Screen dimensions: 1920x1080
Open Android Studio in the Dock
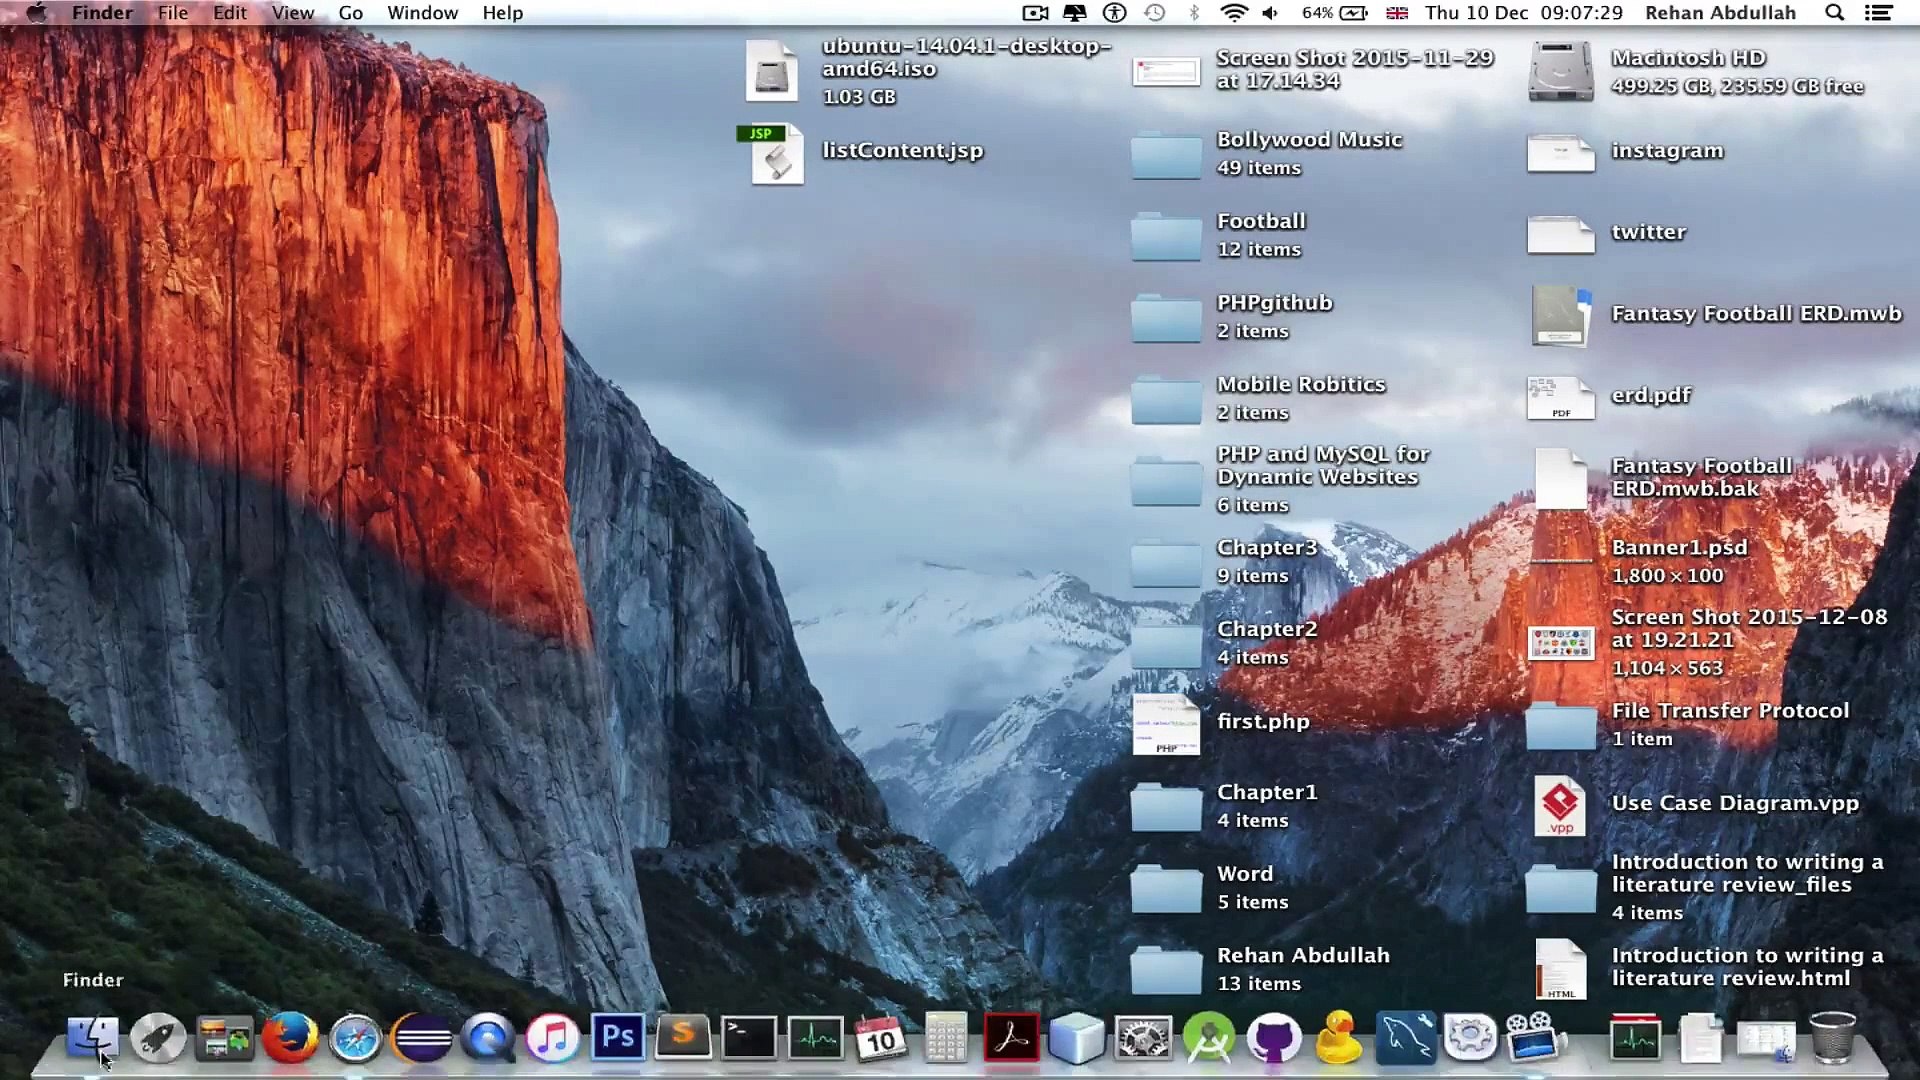1208,1037
